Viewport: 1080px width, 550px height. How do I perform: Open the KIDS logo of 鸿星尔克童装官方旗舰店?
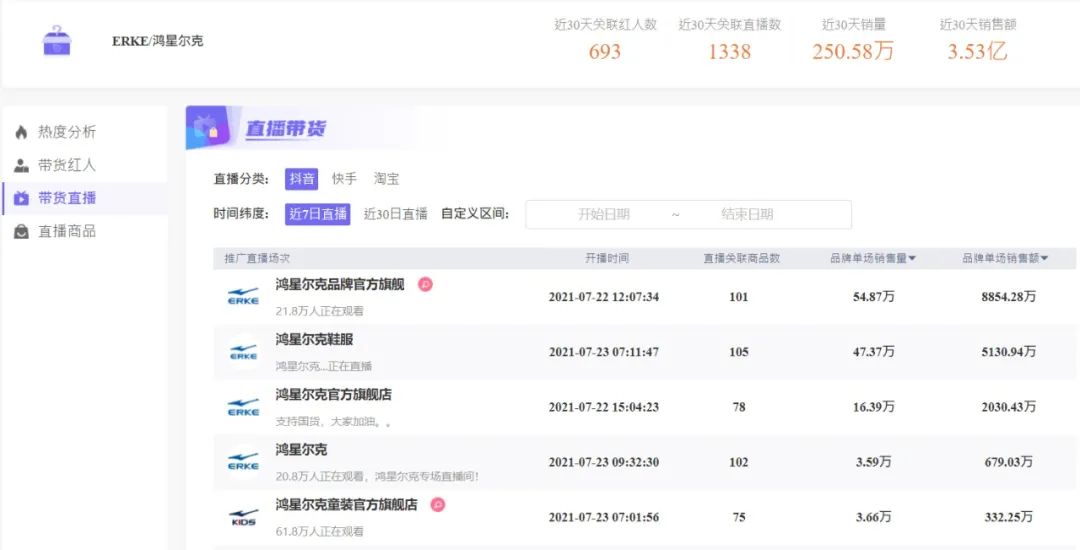243,517
